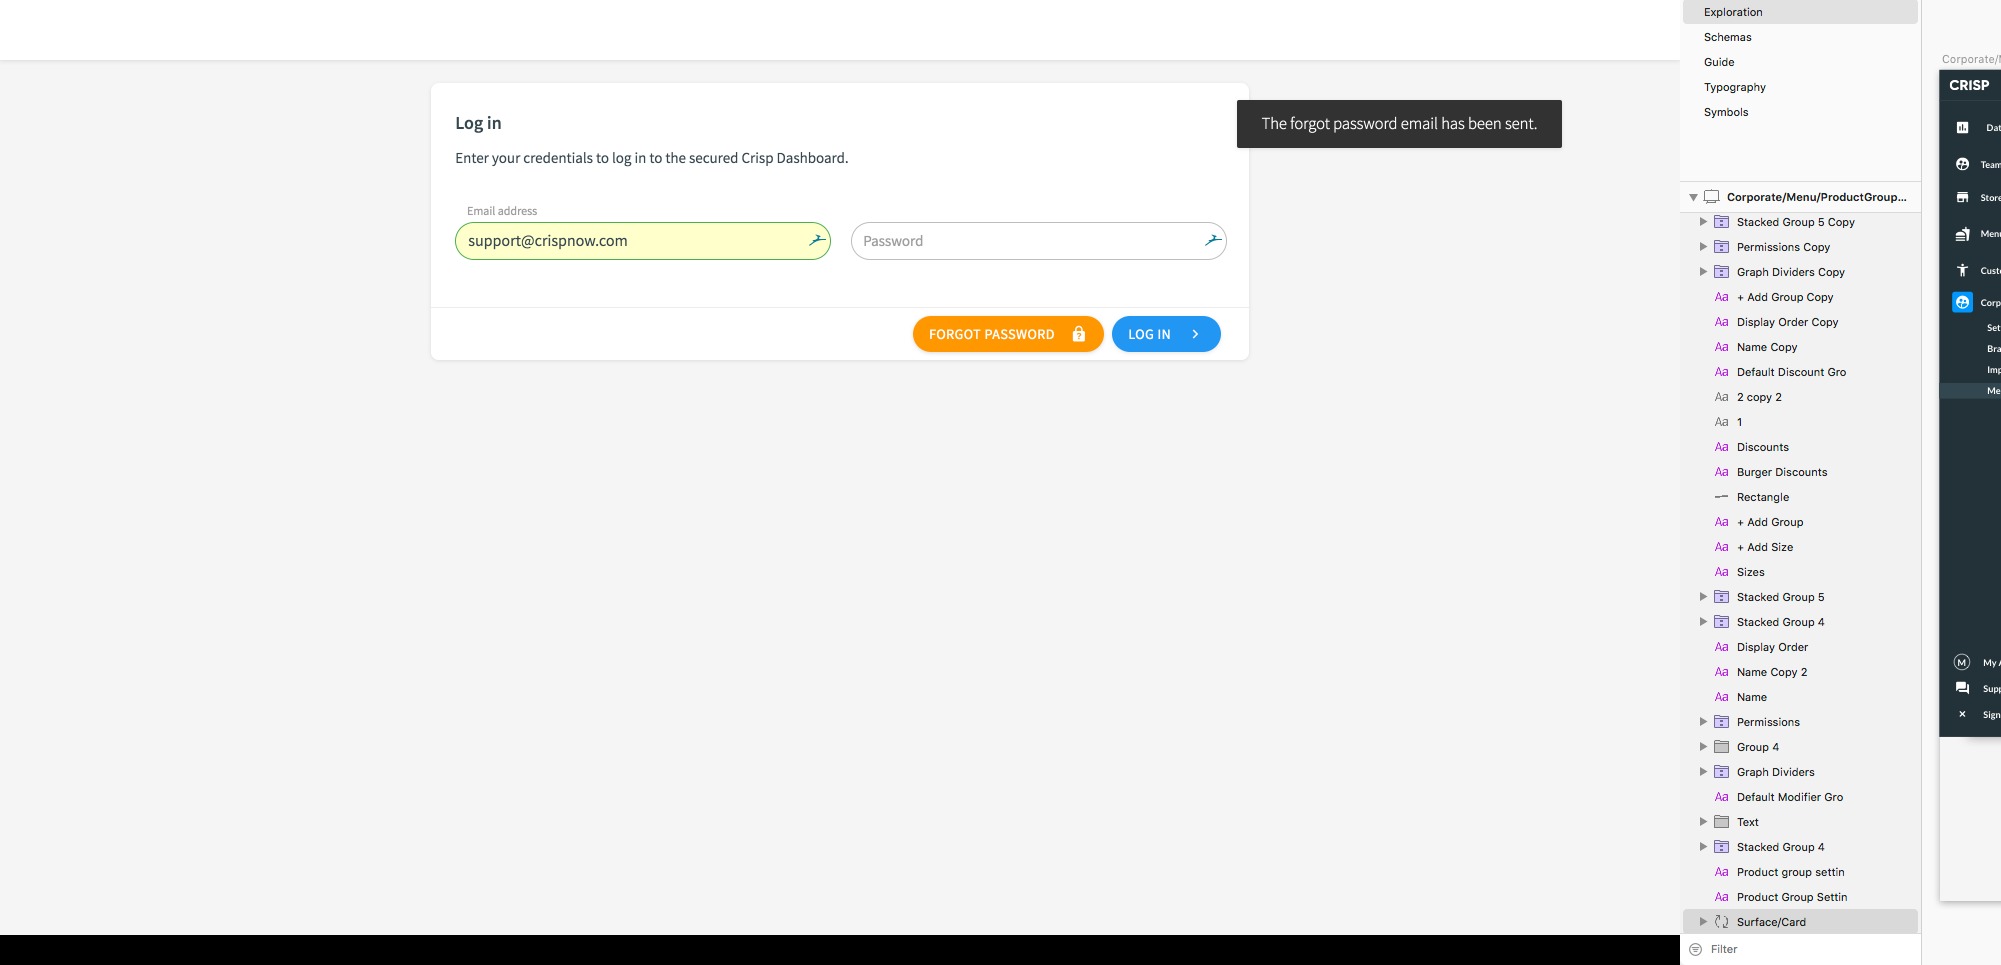Expand the Graph Dividers Copy layer arrow
This screenshot has width=2001, height=965.
[1703, 272]
